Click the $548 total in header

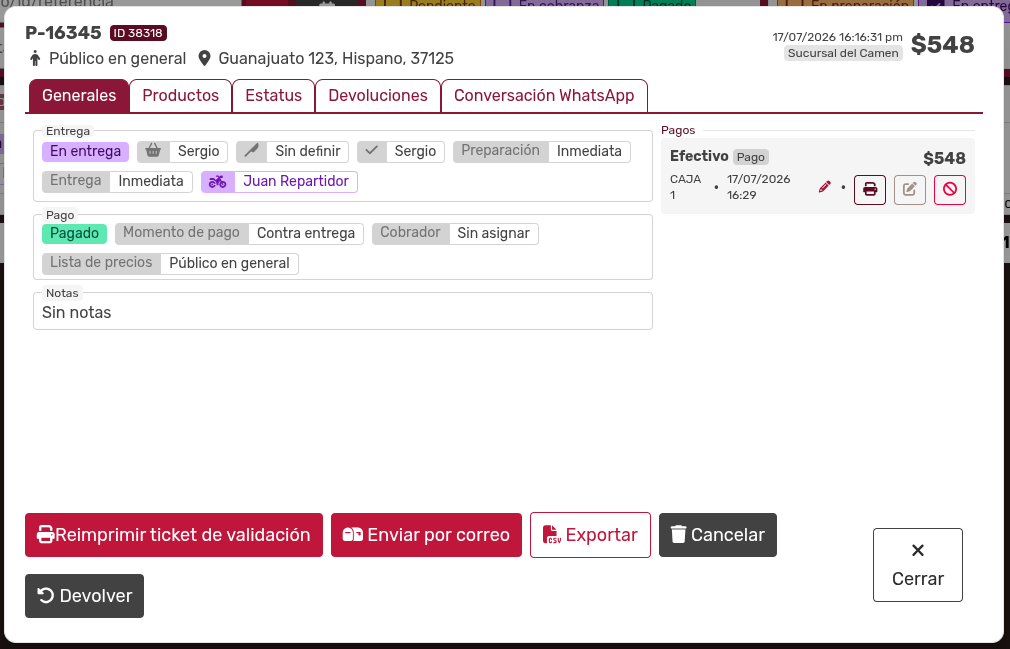point(942,44)
